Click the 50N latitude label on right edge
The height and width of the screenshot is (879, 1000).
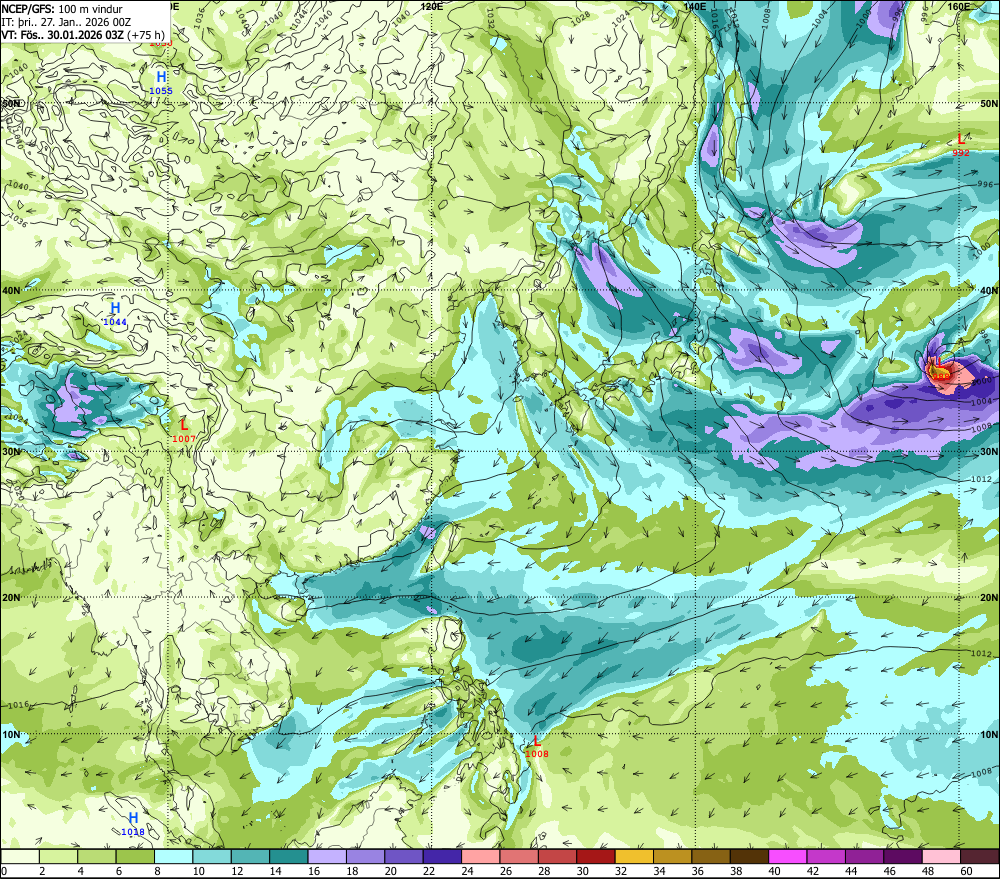click(989, 104)
